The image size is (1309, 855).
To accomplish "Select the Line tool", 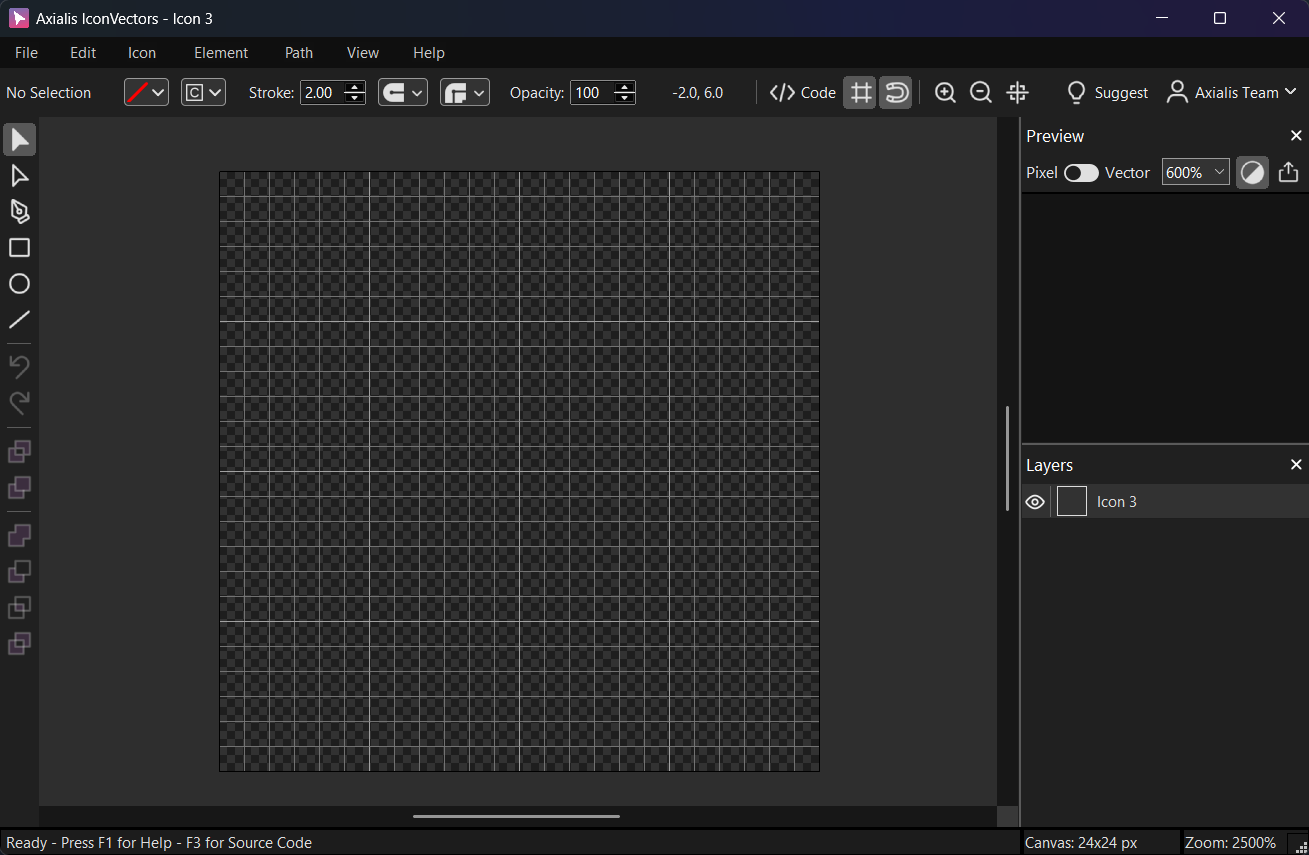I will coord(19,320).
